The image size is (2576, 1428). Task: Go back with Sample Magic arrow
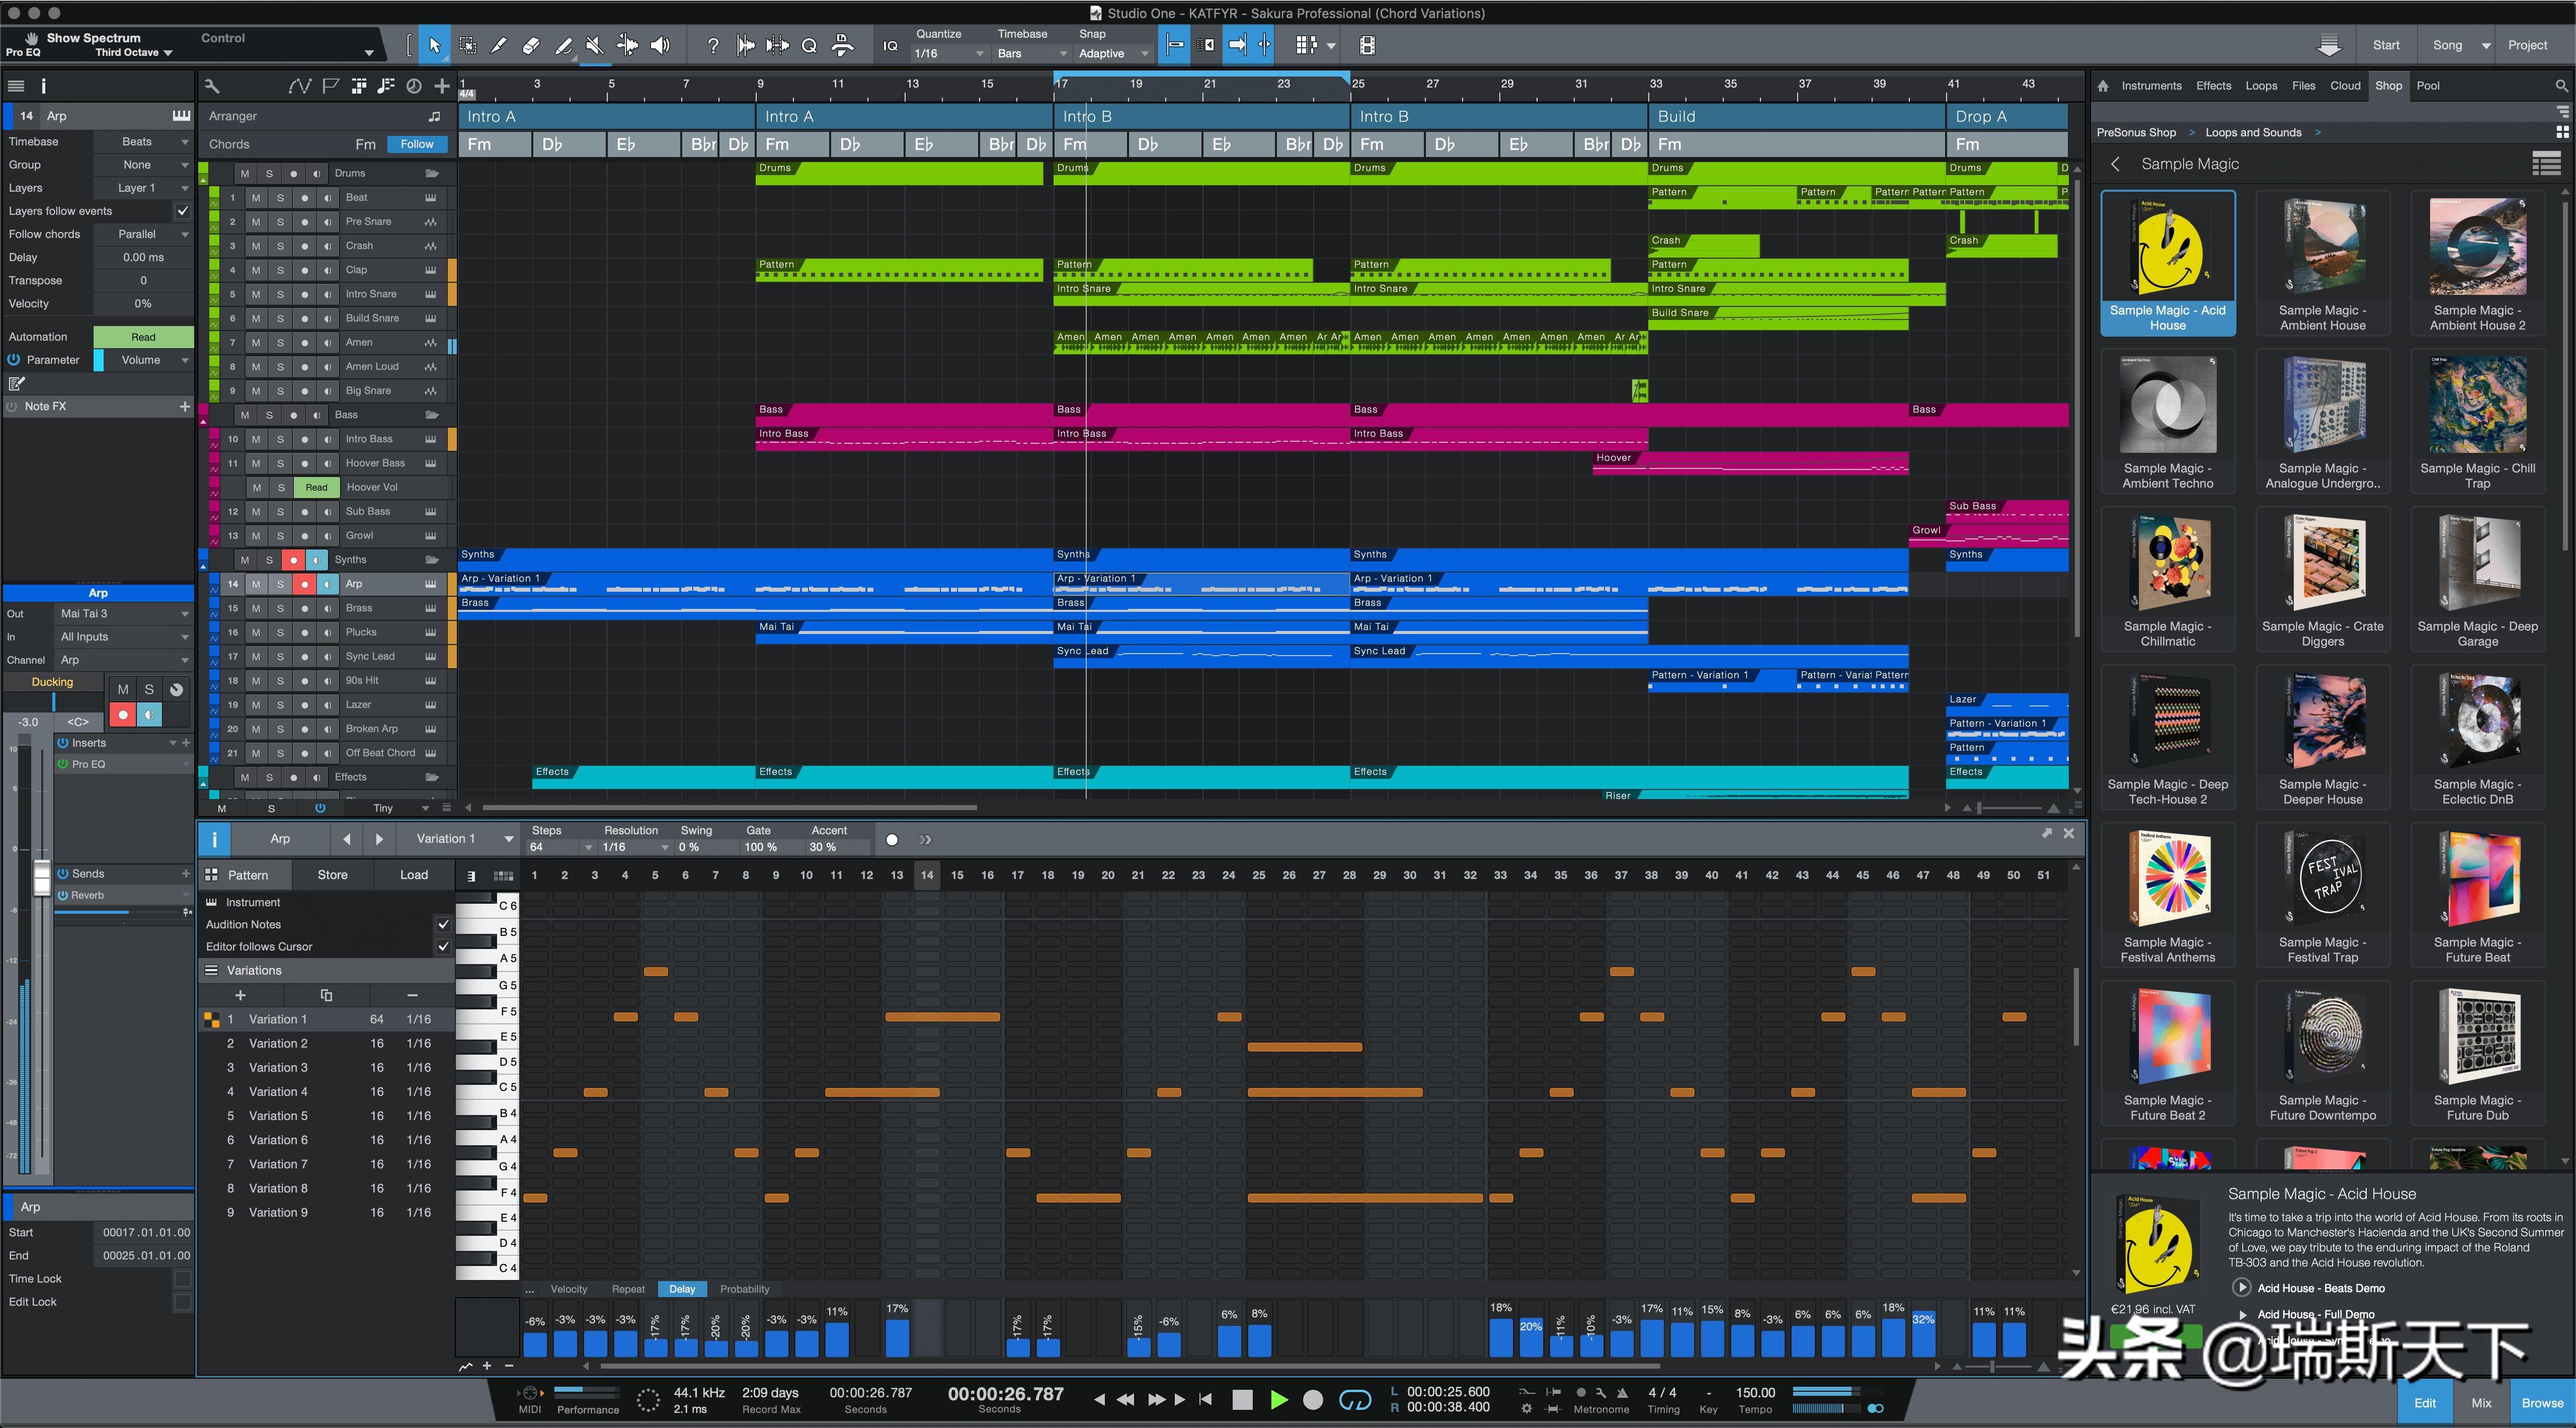click(x=2115, y=164)
